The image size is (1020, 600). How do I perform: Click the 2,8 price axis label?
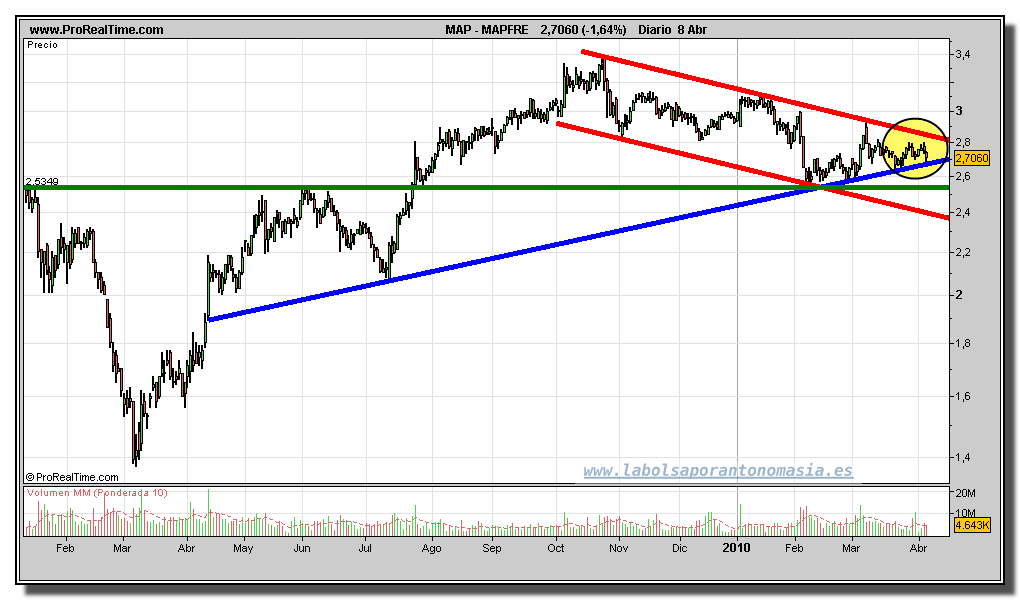pos(963,142)
